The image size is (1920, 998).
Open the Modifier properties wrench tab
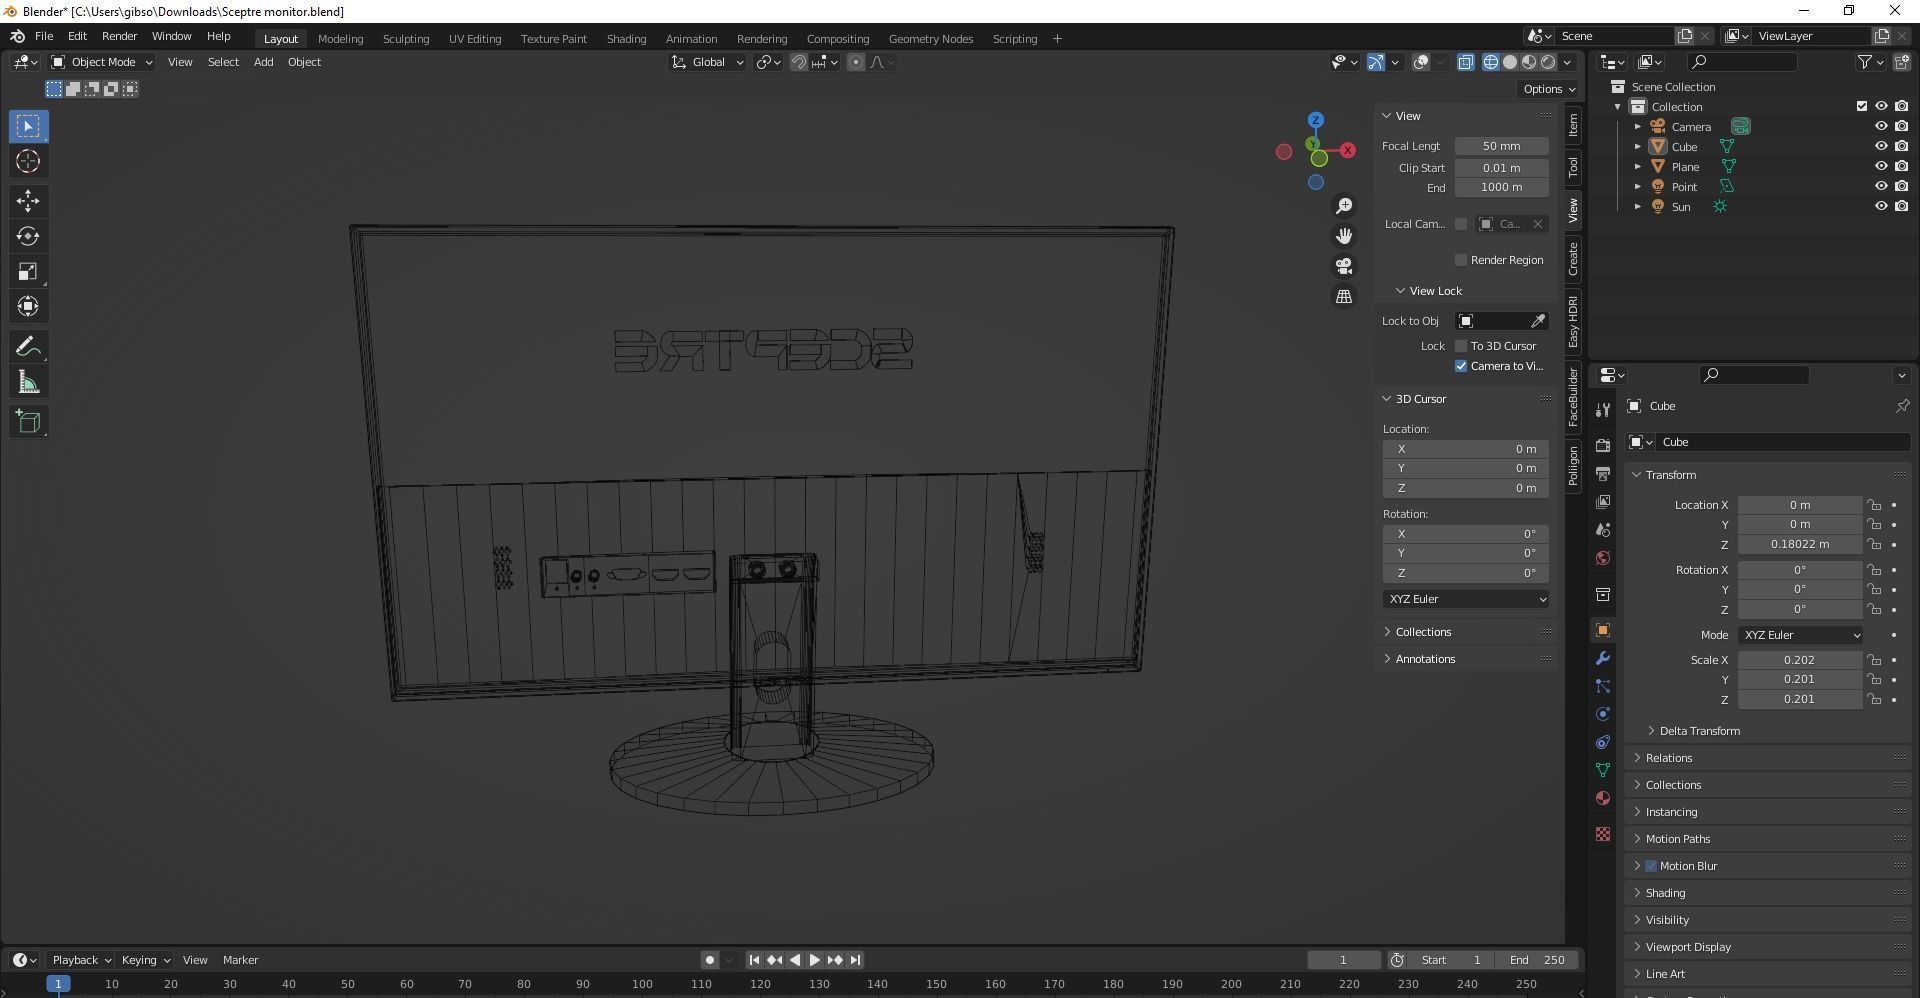(x=1603, y=658)
